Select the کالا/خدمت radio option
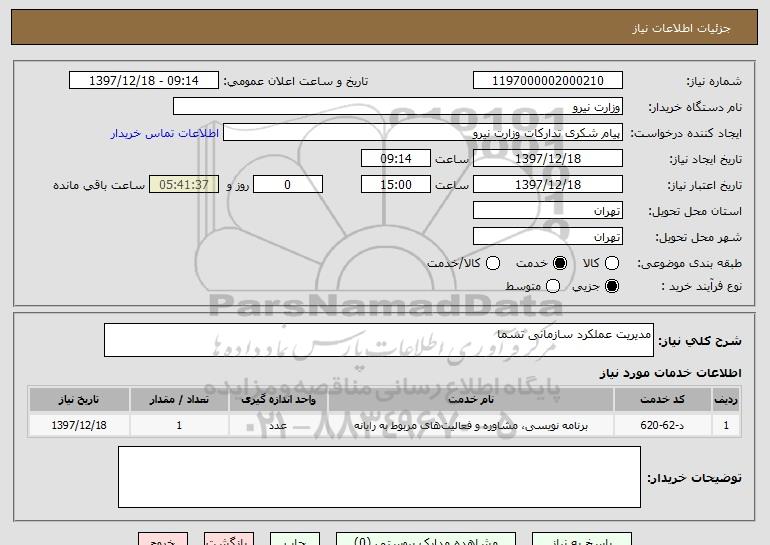Viewport: 770px width, 545px height. (x=493, y=263)
